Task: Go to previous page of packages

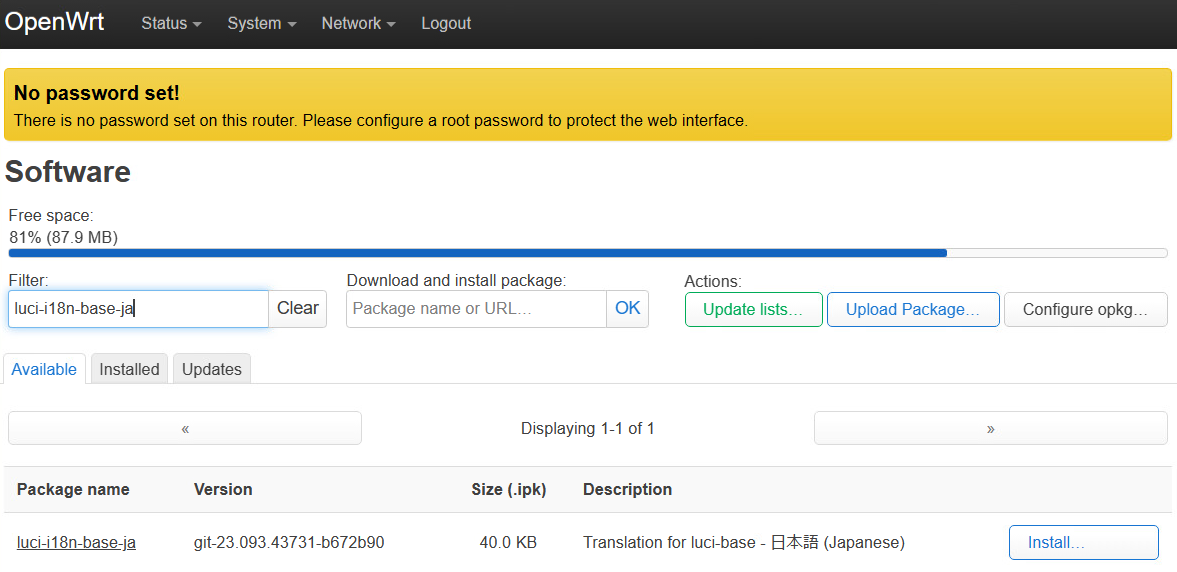Action: [185, 428]
